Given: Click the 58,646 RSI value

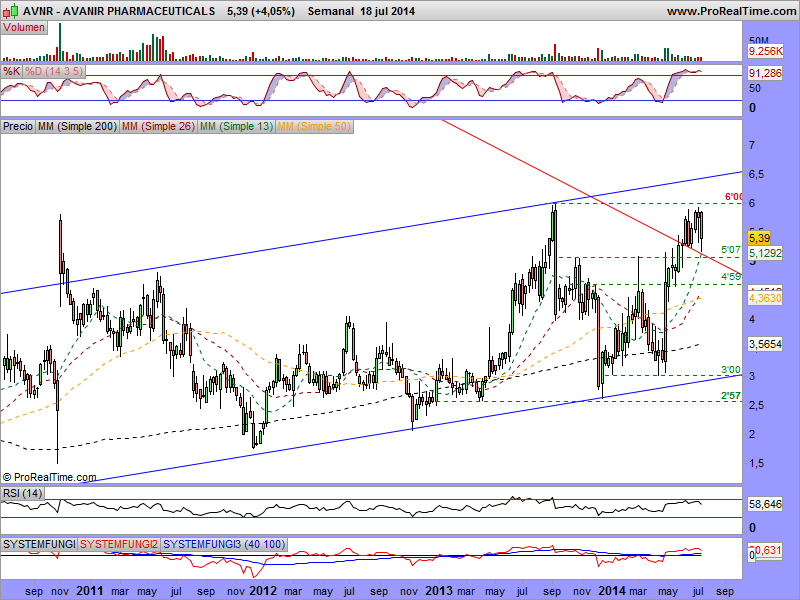Looking at the screenshot, I should (765, 505).
